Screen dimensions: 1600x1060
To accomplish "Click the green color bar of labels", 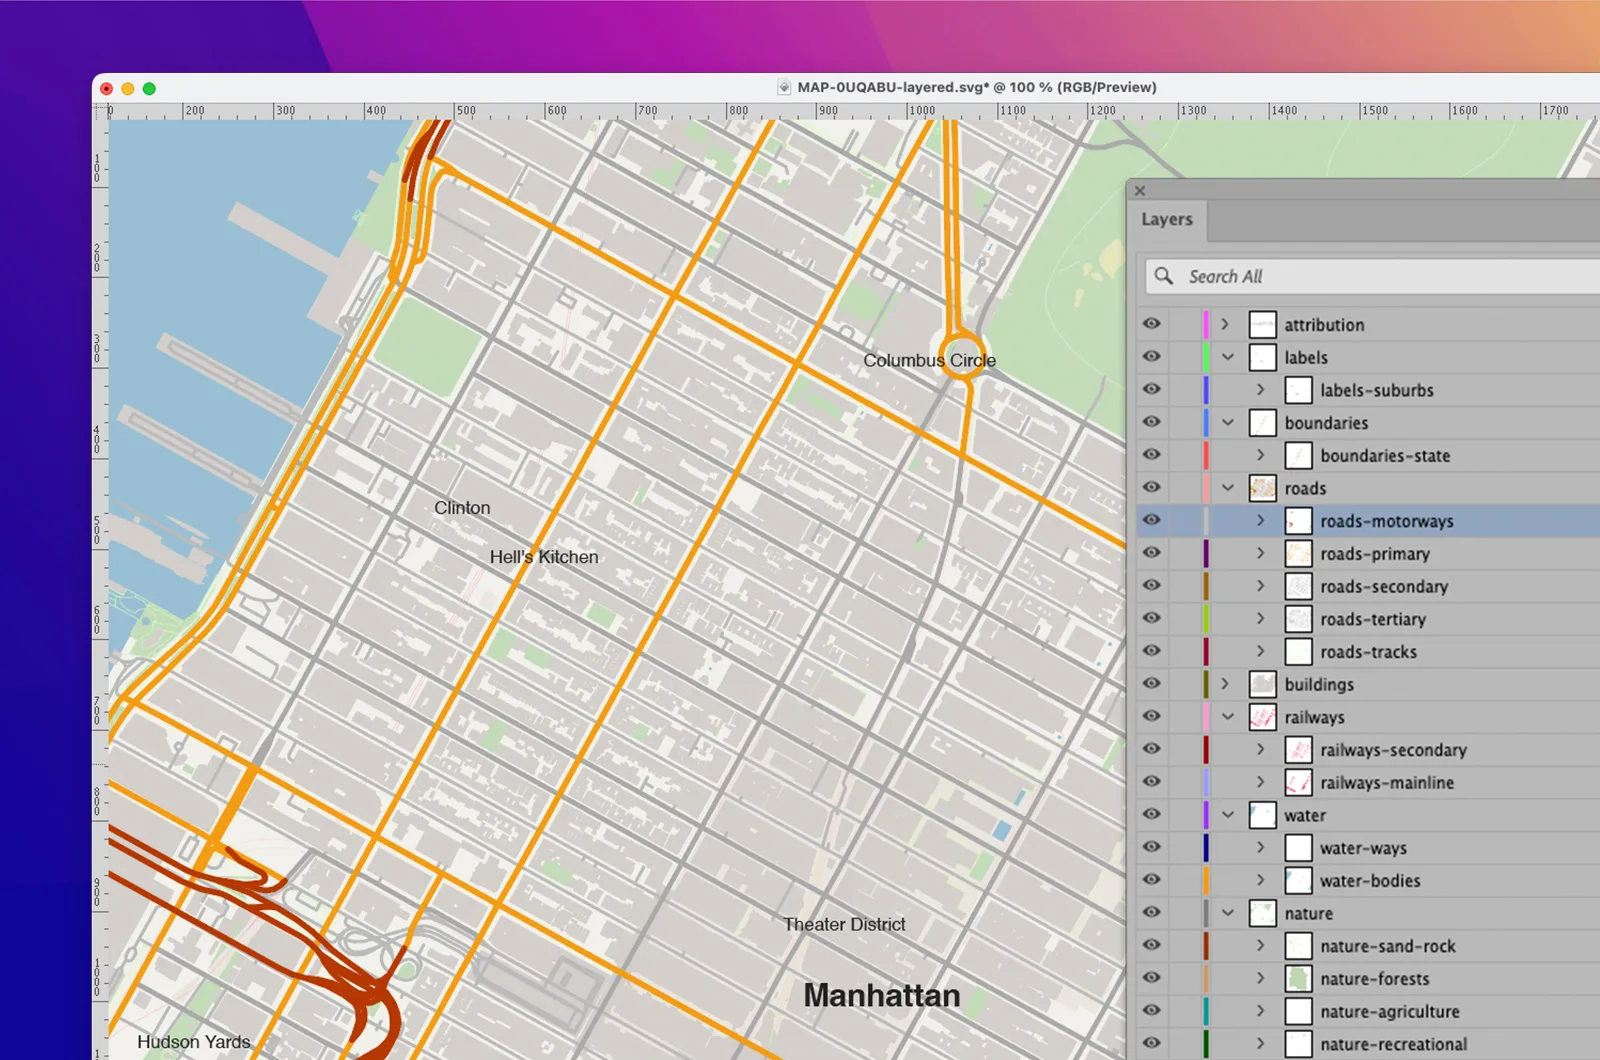I will coord(1206,357).
